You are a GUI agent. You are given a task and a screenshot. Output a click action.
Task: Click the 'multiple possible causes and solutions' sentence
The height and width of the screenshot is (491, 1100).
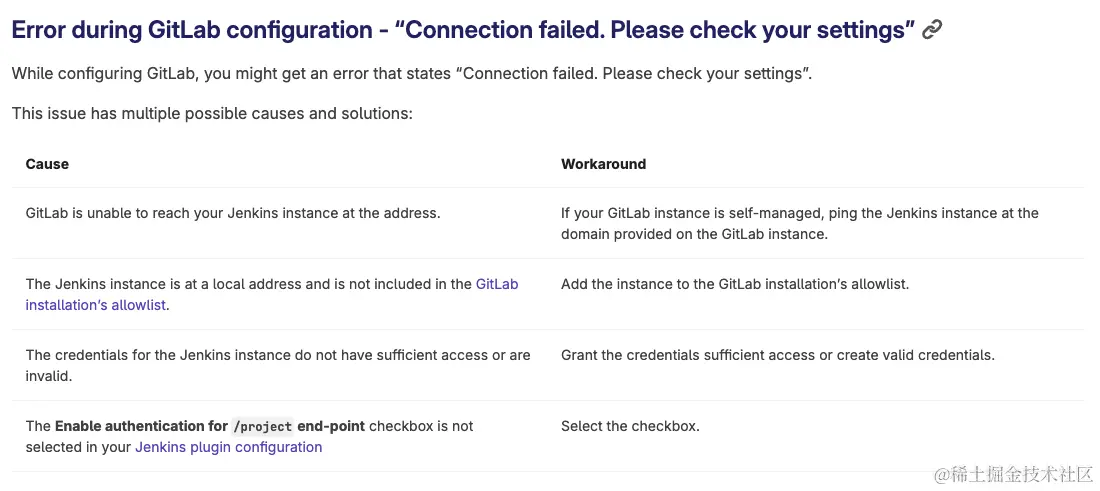(x=212, y=113)
